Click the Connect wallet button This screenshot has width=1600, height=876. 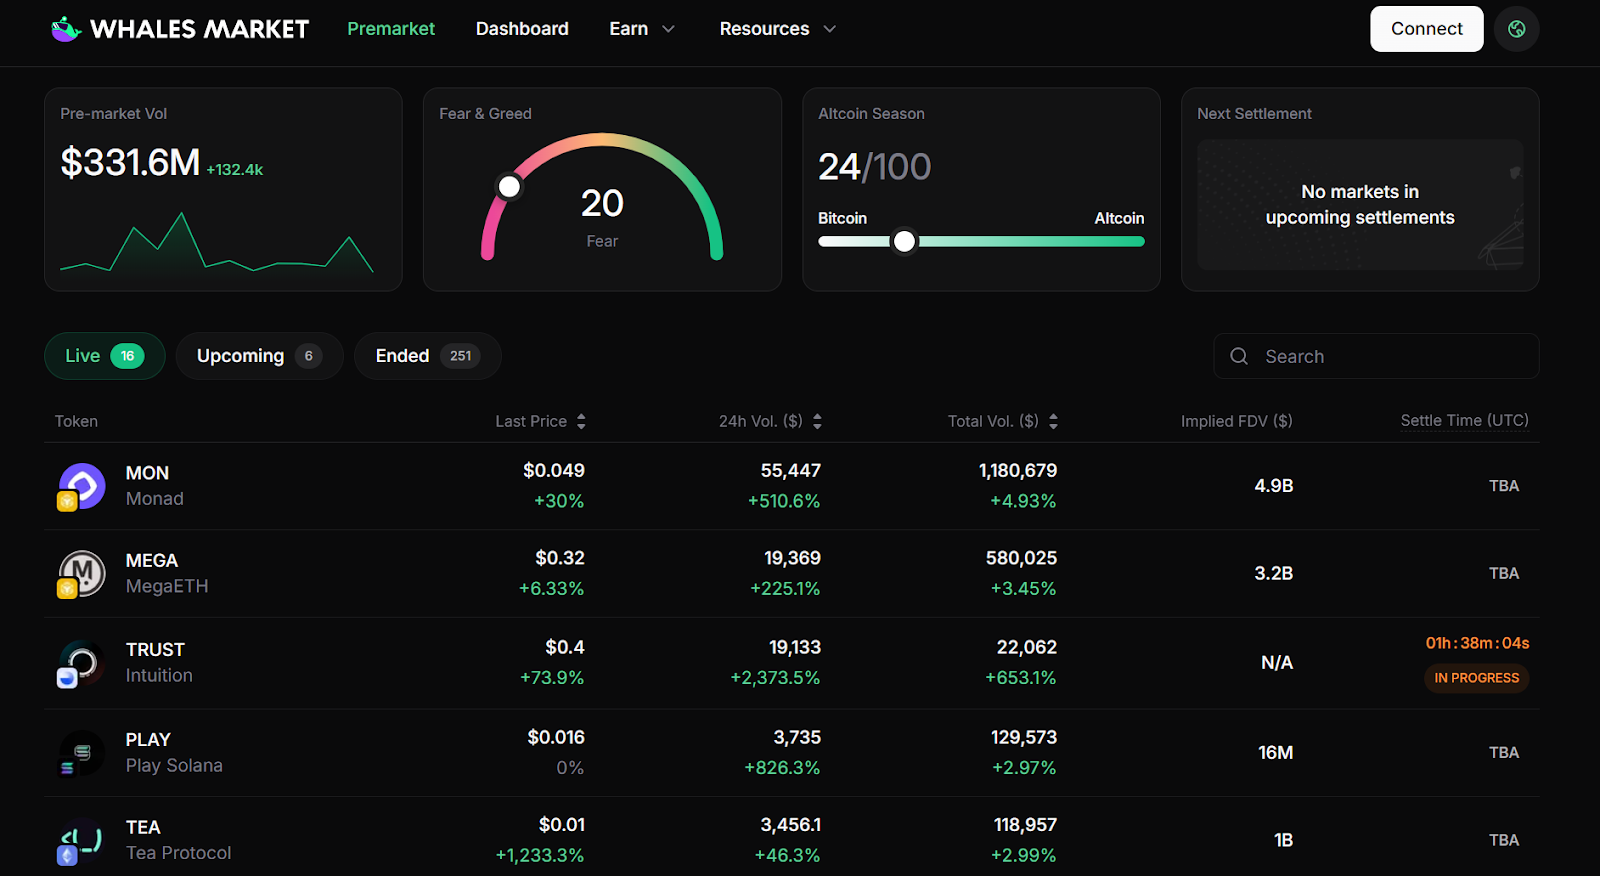click(1426, 29)
